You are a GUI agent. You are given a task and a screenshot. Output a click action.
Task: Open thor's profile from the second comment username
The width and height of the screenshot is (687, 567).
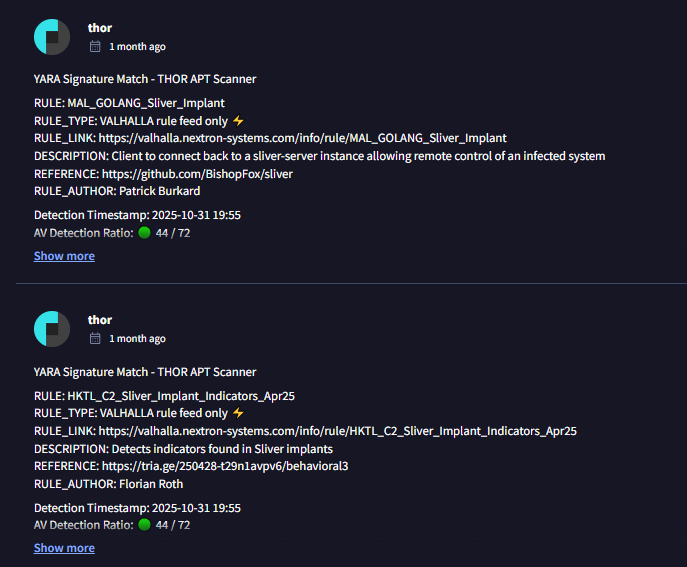(100, 320)
